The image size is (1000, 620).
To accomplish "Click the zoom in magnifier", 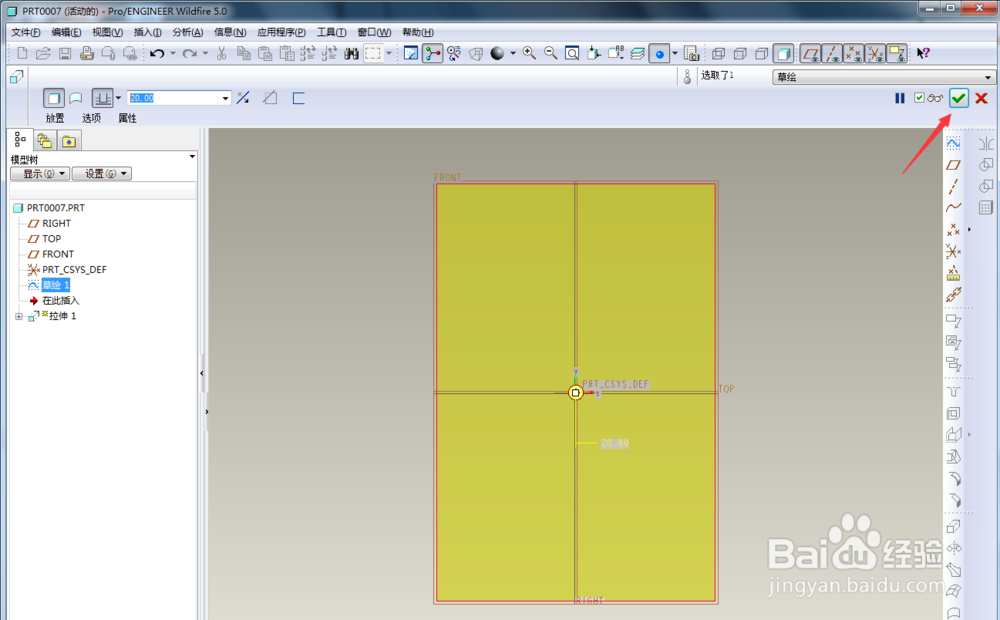I will (x=529, y=54).
